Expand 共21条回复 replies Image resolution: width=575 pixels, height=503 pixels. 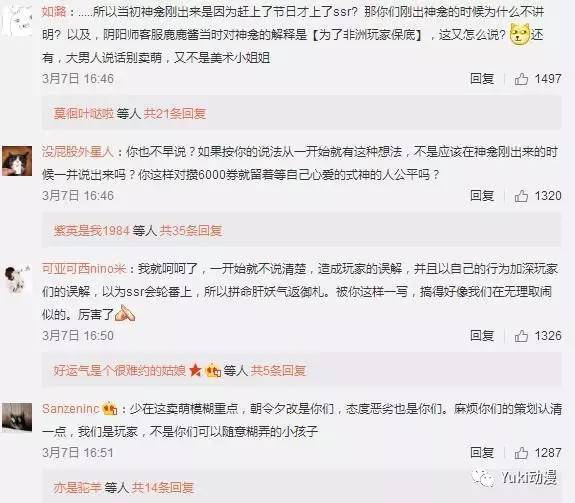pyautogui.click(x=175, y=114)
